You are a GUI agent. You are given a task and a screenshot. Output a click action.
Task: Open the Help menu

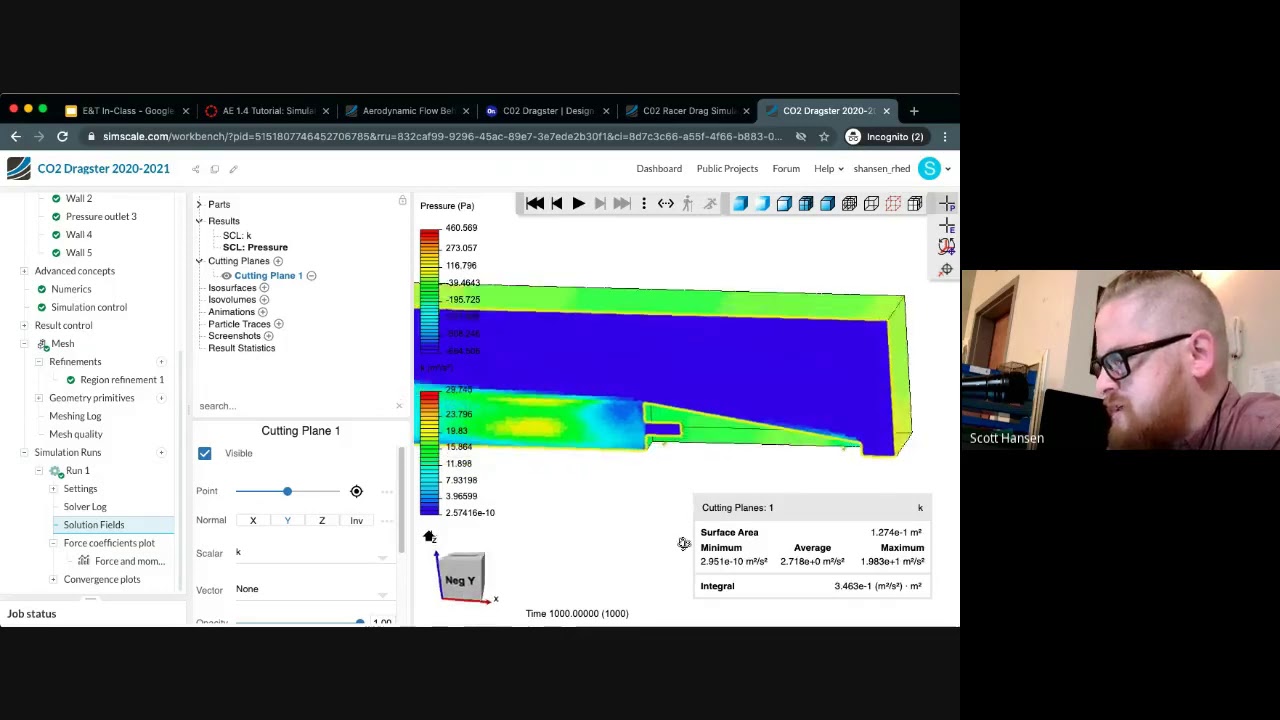click(x=828, y=169)
